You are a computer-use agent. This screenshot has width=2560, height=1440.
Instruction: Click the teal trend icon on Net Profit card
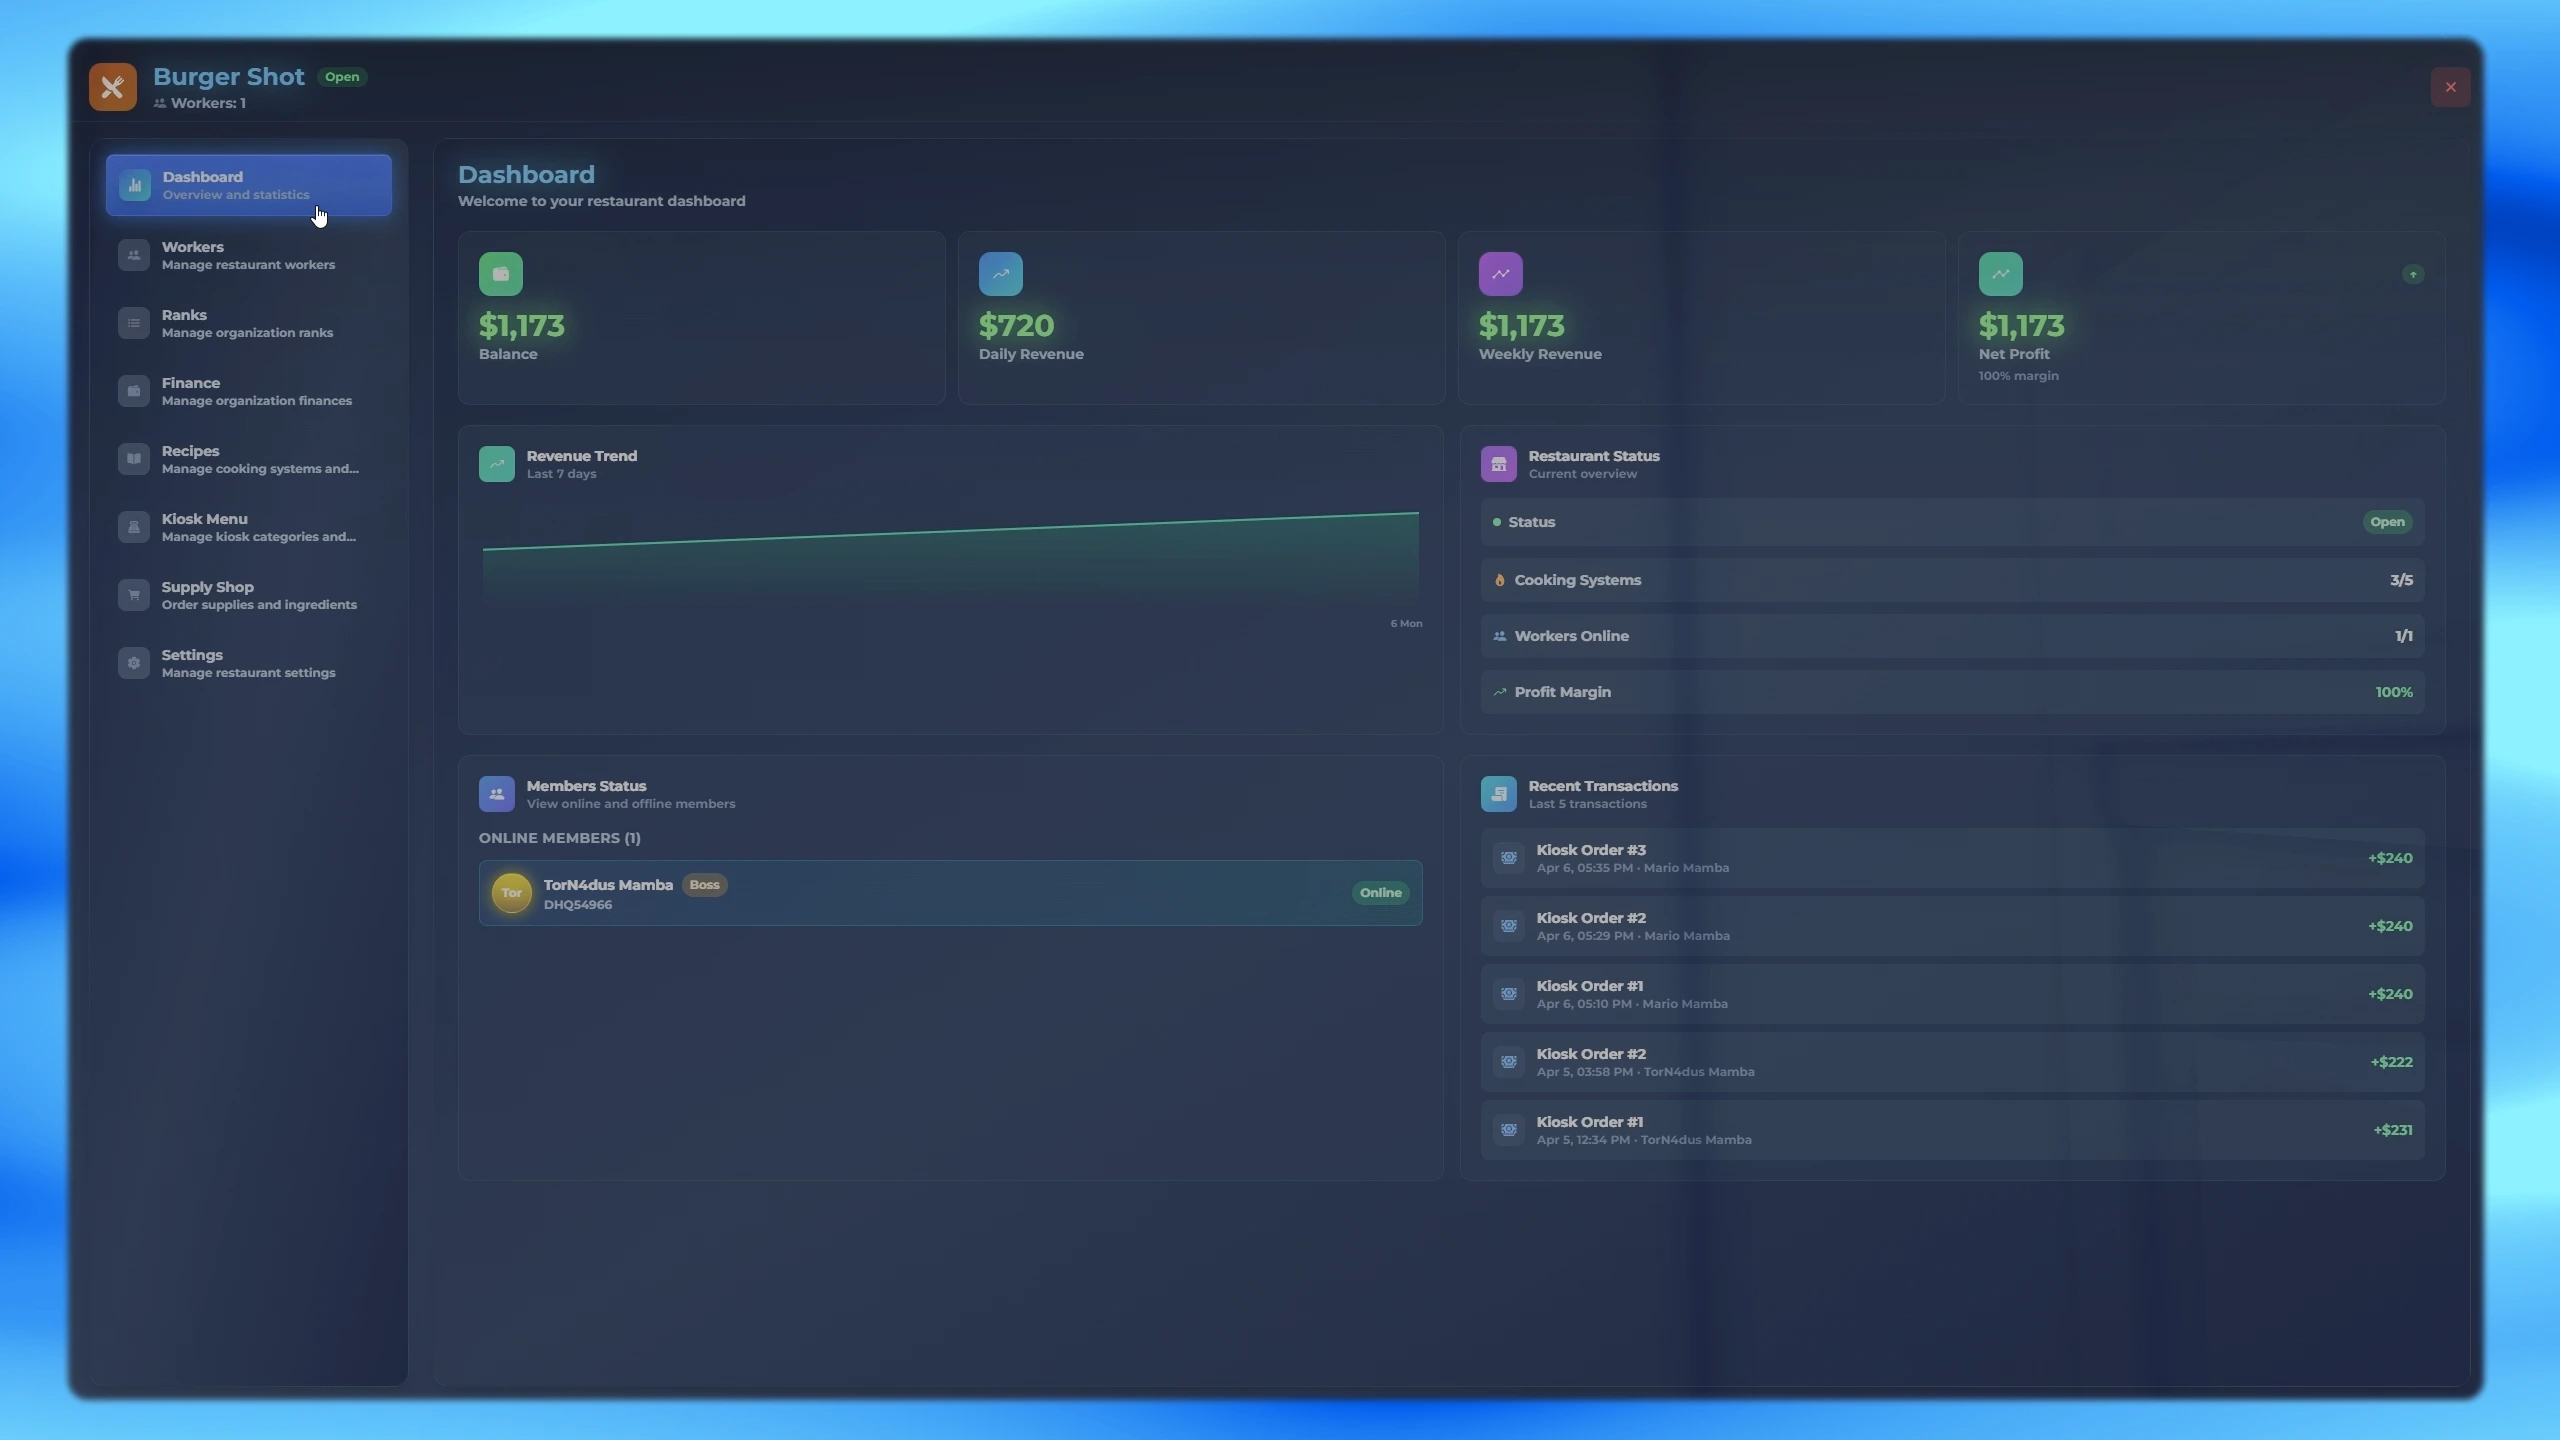[2001, 274]
